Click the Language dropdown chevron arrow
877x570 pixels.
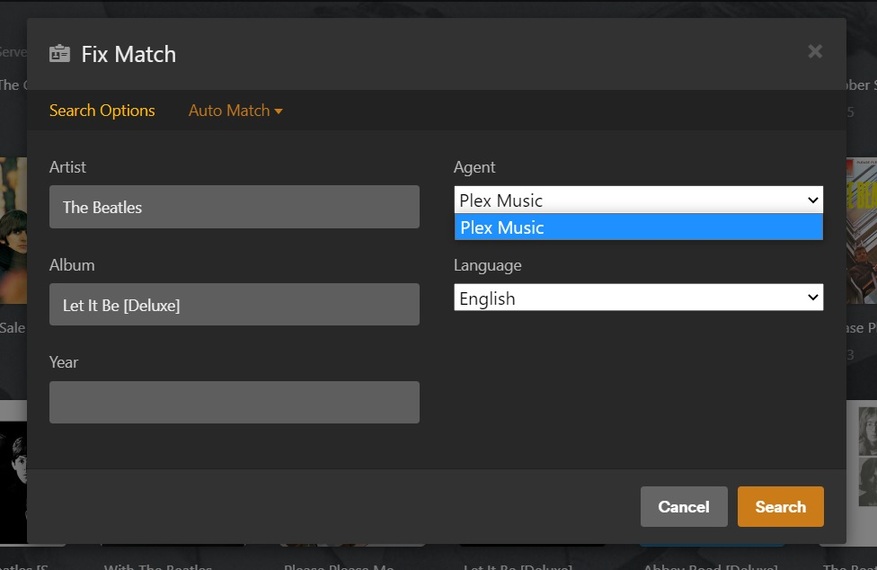[813, 297]
